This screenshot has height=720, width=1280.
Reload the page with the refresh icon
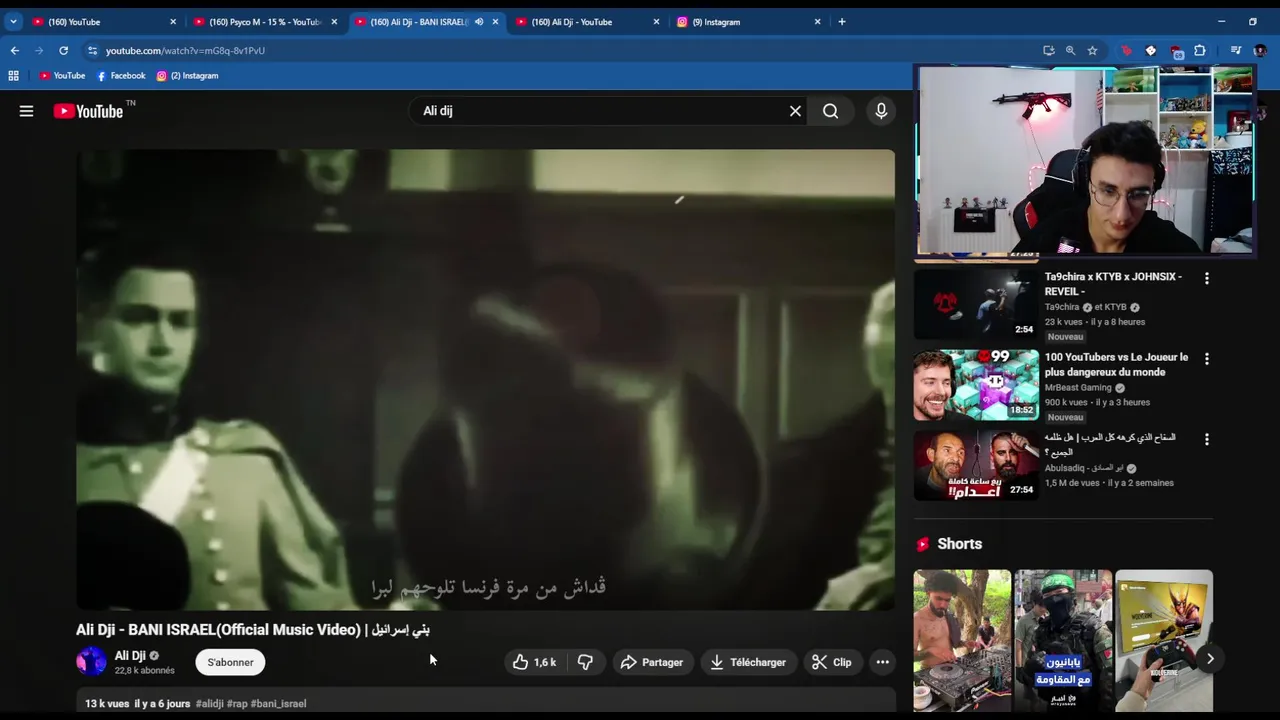(x=63, y=50)
